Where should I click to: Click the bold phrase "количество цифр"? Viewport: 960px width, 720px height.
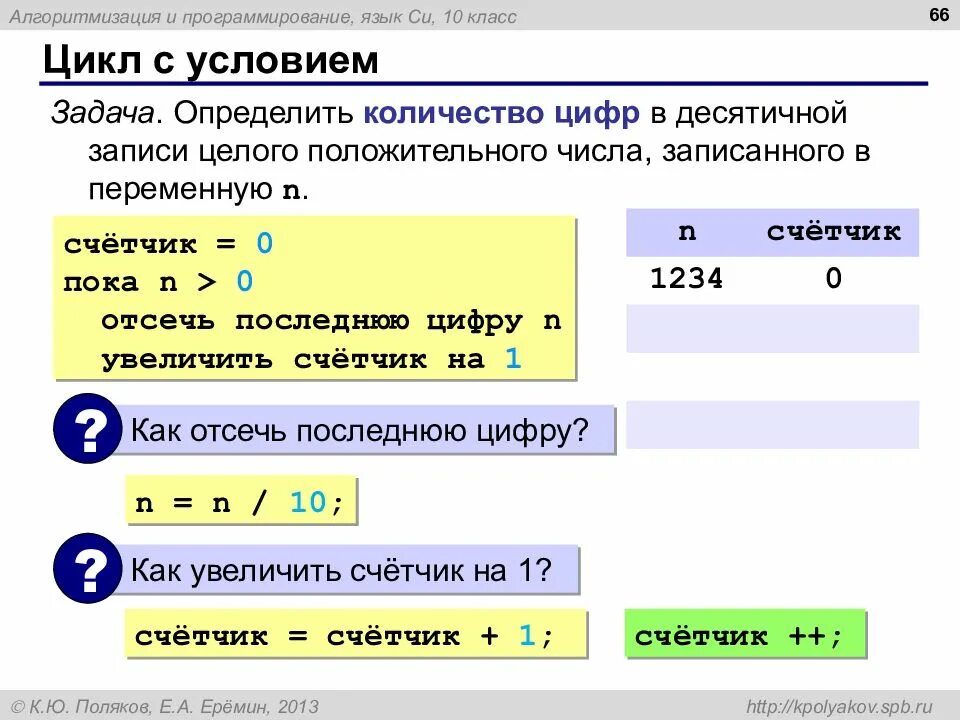(x=501, y=113)
